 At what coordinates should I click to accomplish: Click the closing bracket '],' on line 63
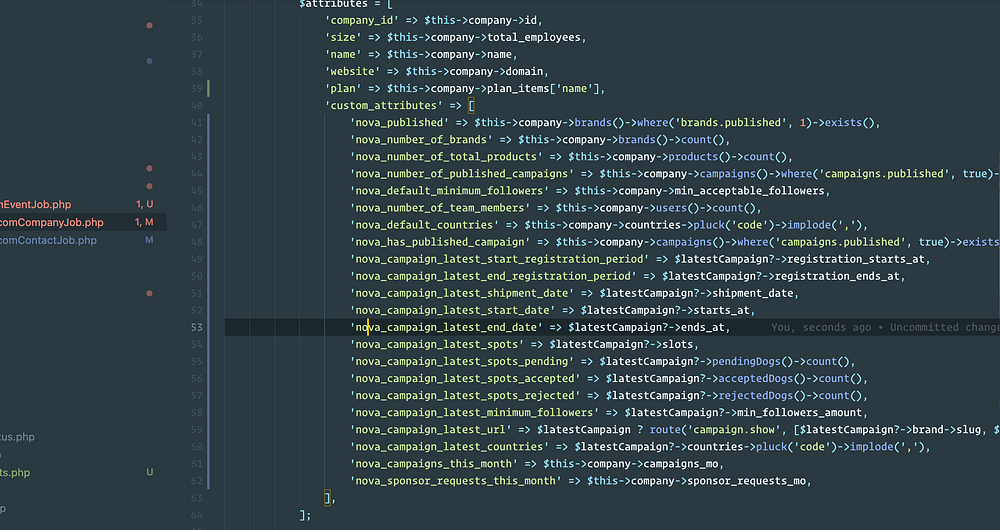(x=330, y=498)
